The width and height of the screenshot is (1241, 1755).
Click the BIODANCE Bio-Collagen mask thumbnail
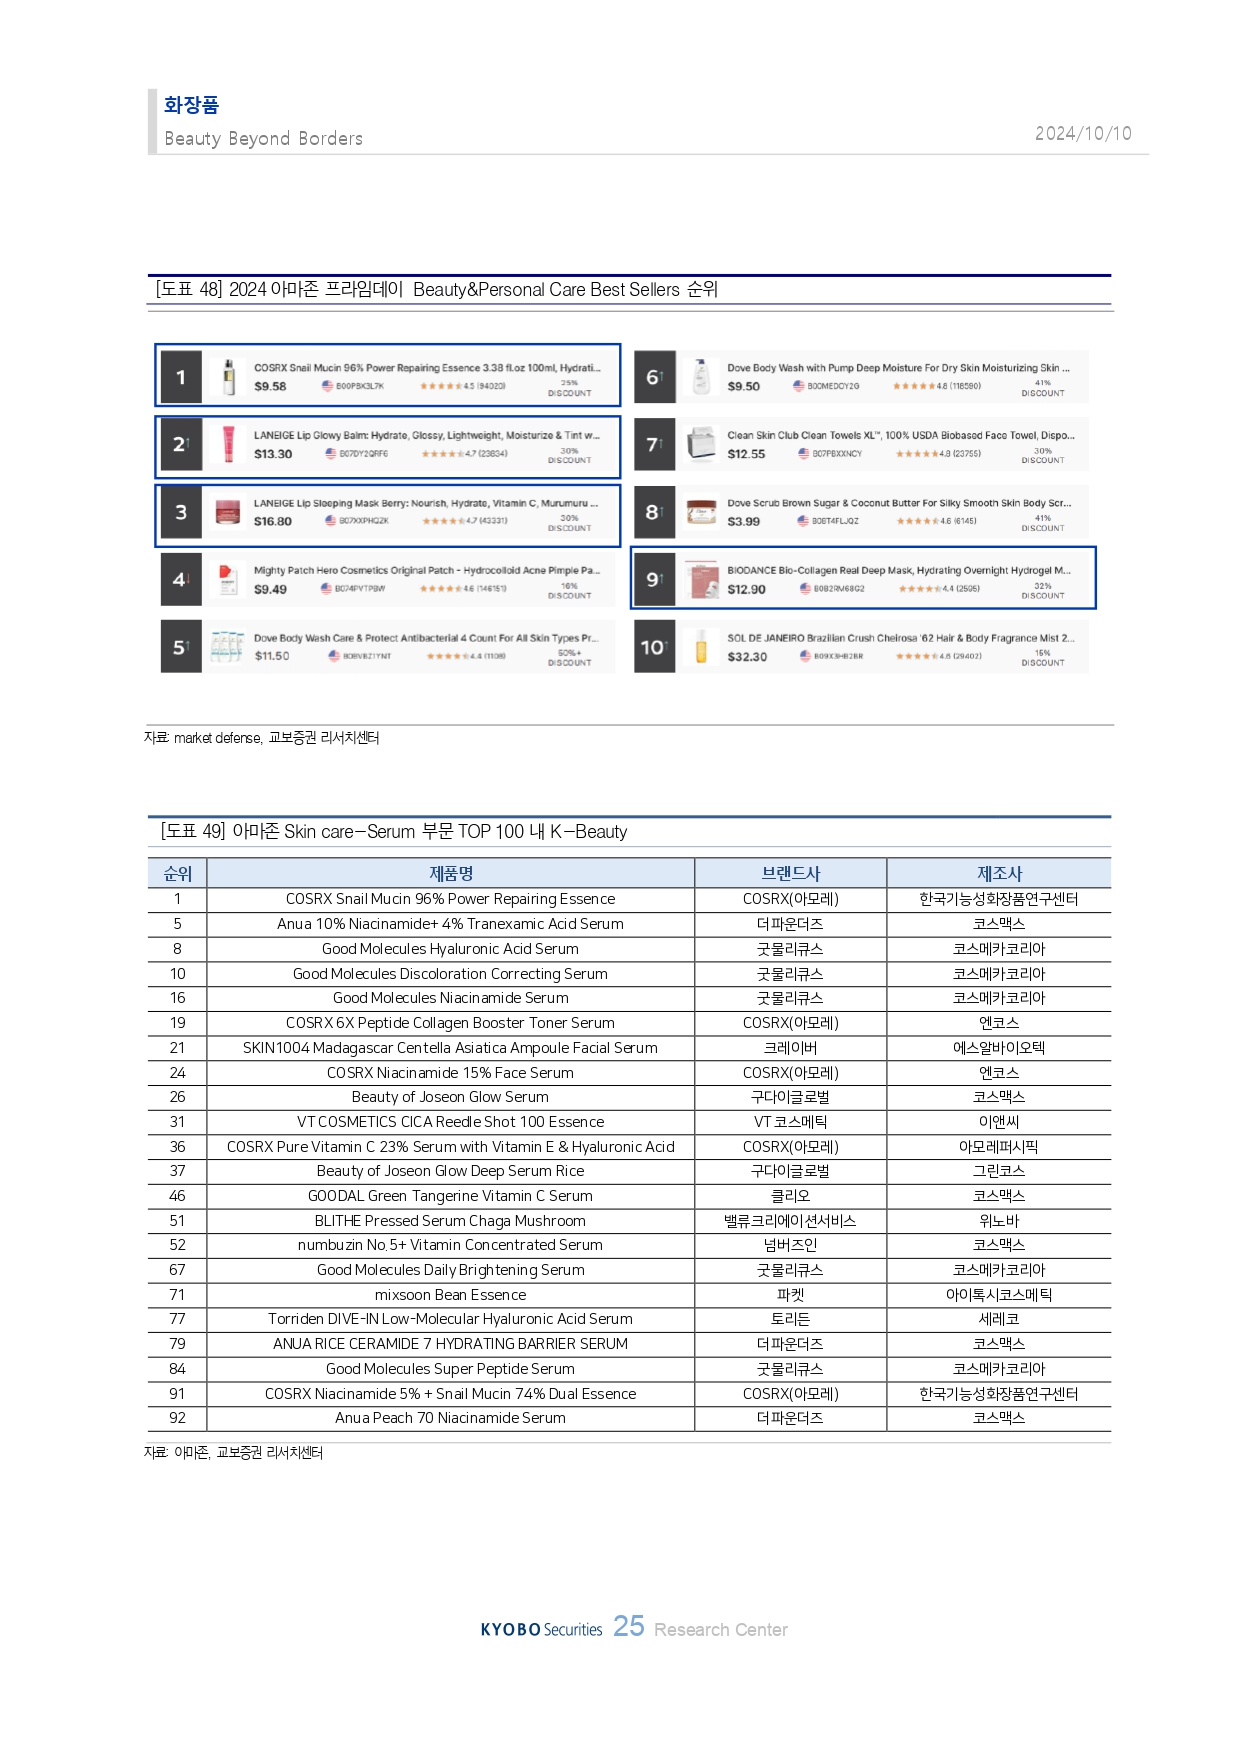click(702, 579)
